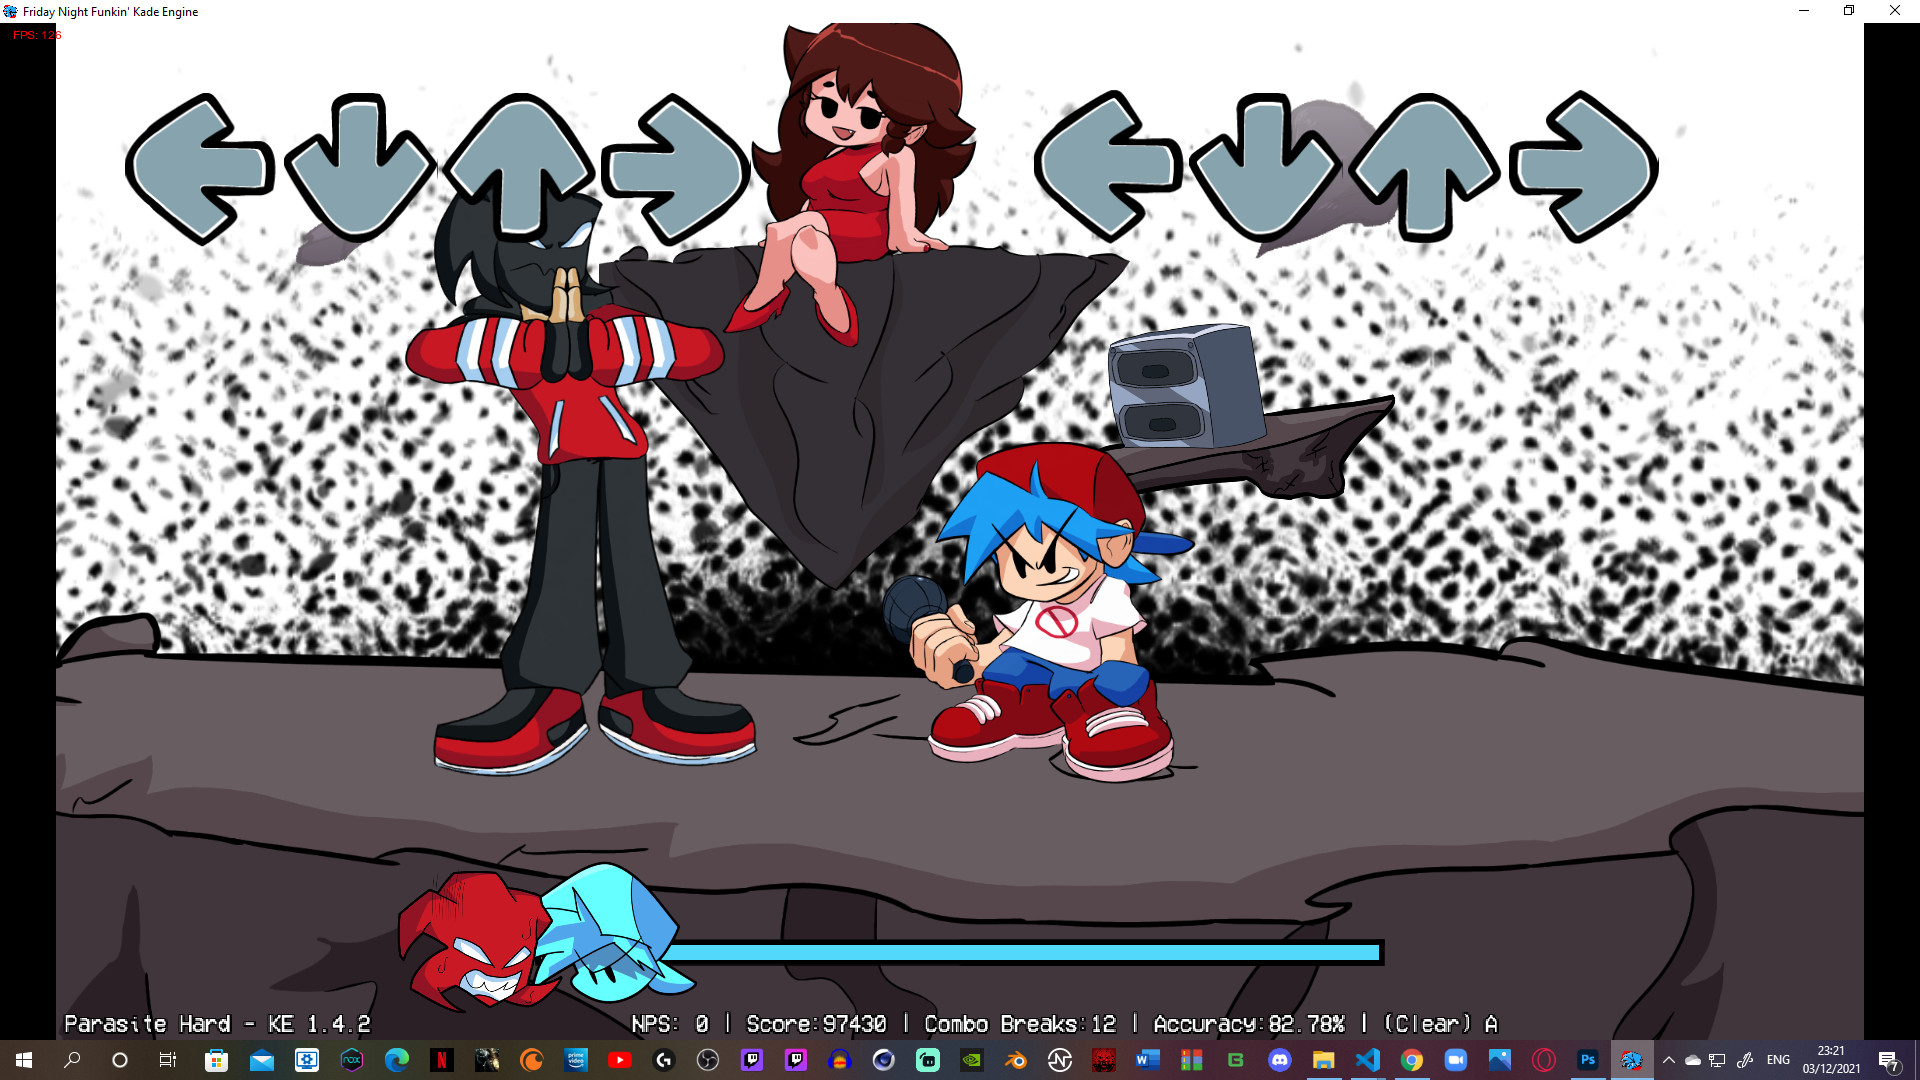Open NVIDIA app from taskbar
The width and height of the screenshot is (1920, 1080).
pos(972,1060)
